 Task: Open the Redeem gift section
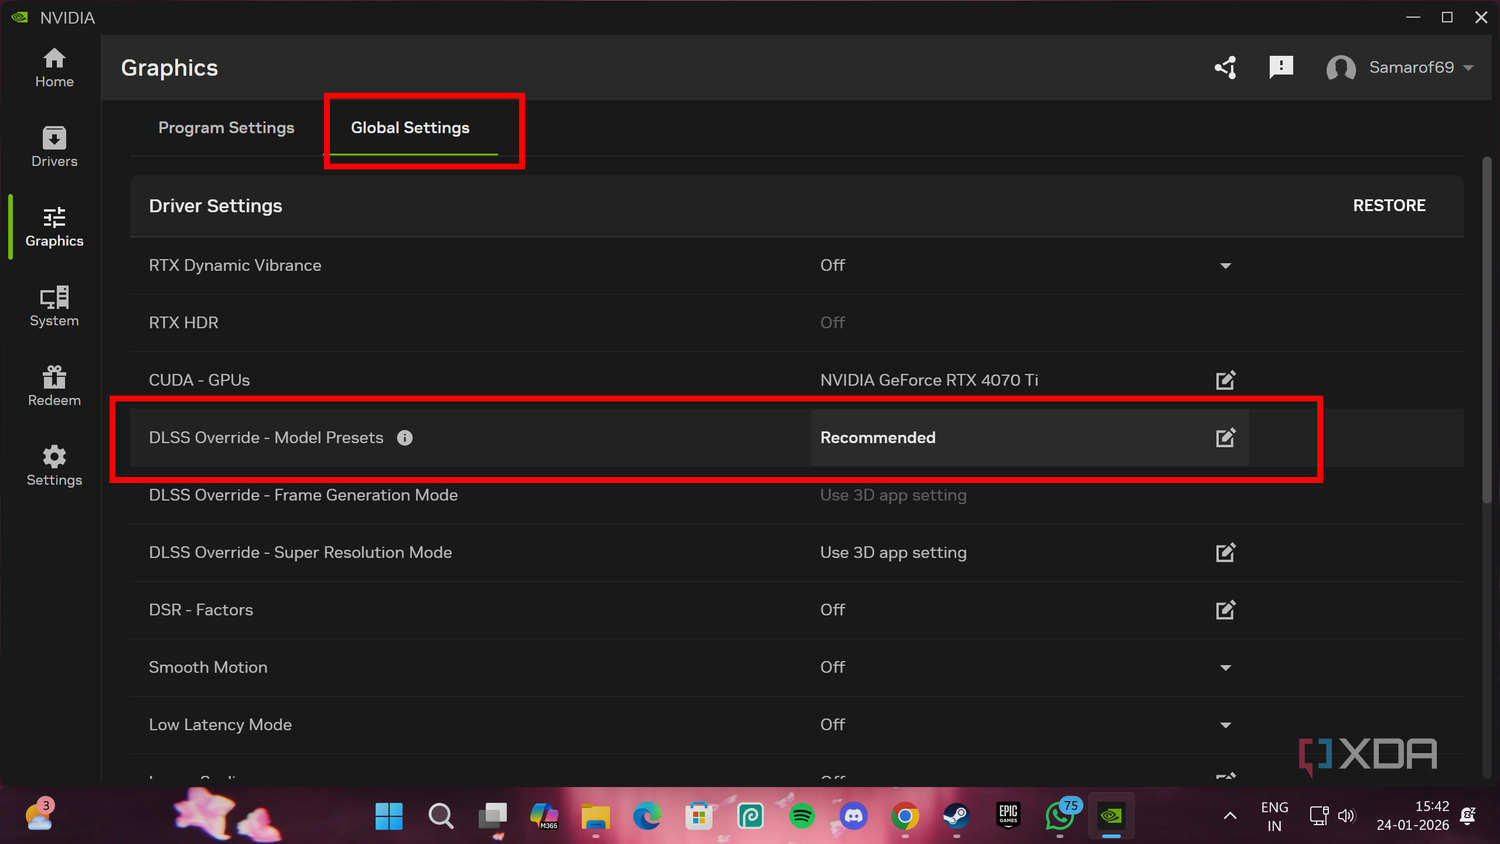(x=54, y=386)
